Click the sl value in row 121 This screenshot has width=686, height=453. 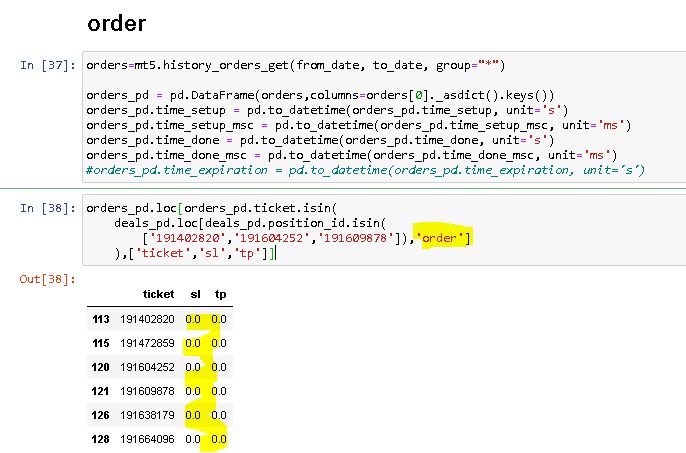(x=193, y=391)
